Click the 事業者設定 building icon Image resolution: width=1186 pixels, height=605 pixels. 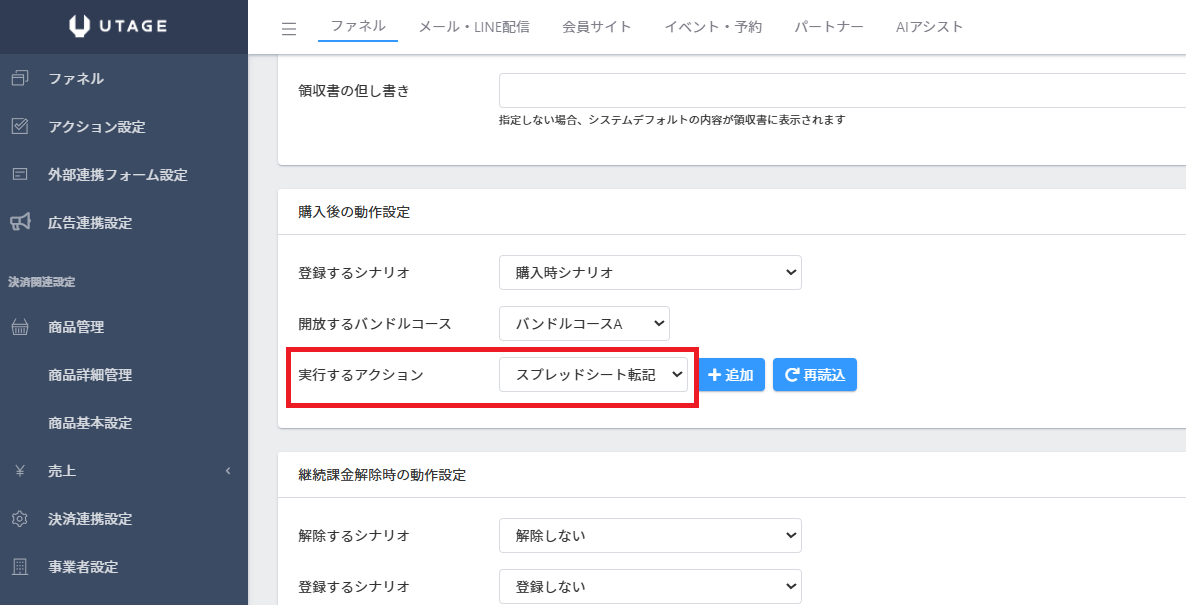tap(20, 566)
